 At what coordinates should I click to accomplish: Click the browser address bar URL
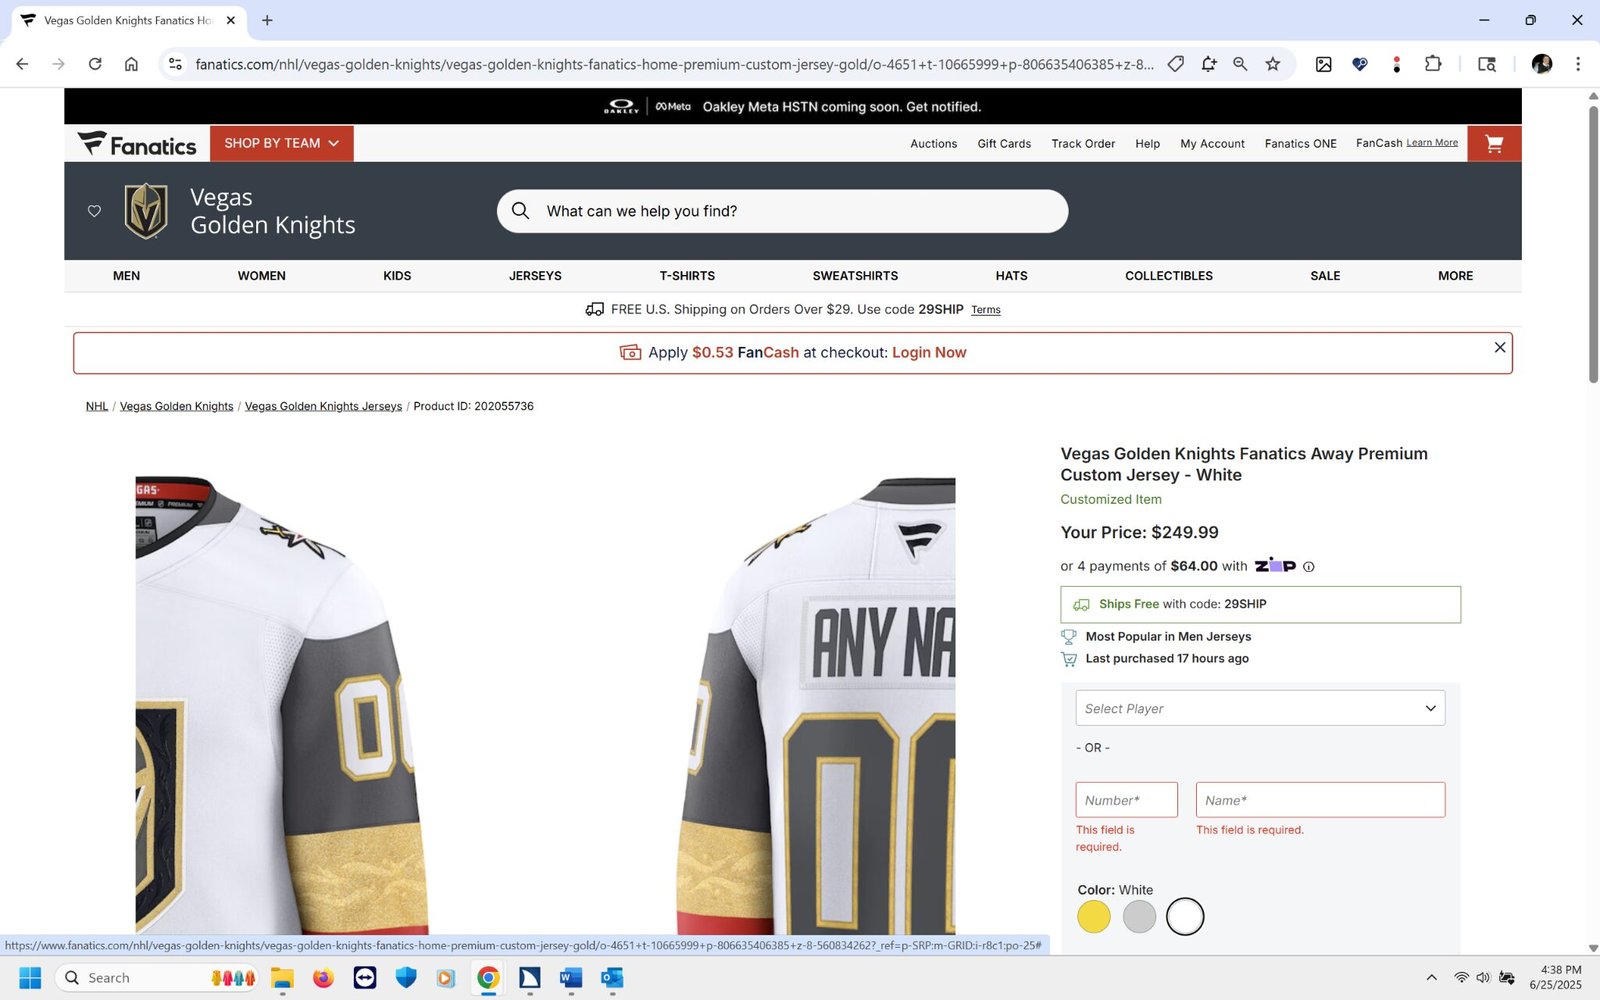(x=674, y=64)
